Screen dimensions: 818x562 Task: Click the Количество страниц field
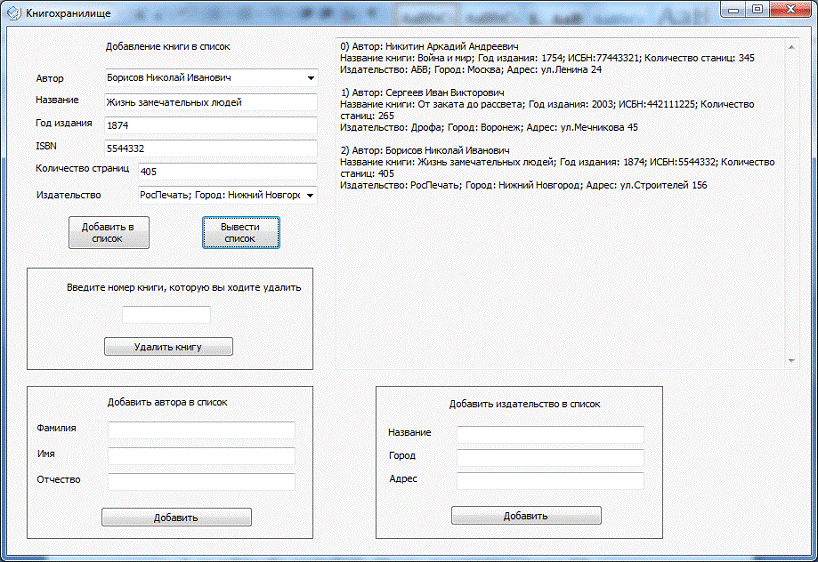coord(227,171)
